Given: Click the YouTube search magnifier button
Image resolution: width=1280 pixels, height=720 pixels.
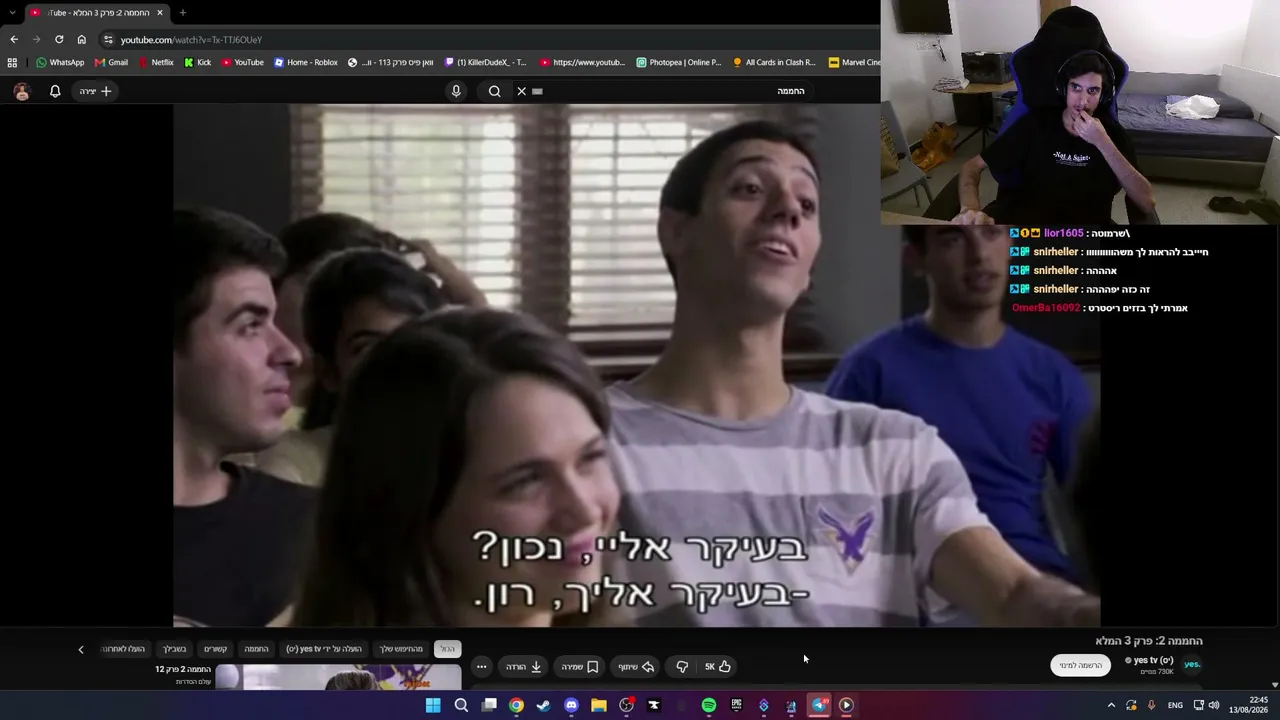Looking at the screenshot, I should click(x=495, y=91).
